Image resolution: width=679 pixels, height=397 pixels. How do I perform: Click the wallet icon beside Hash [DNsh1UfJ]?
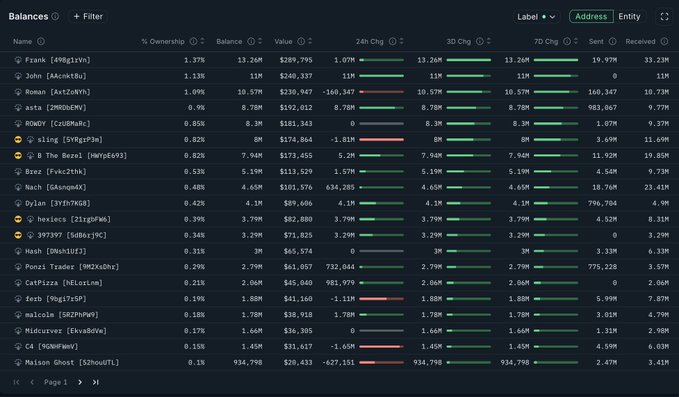pos(18,252)
